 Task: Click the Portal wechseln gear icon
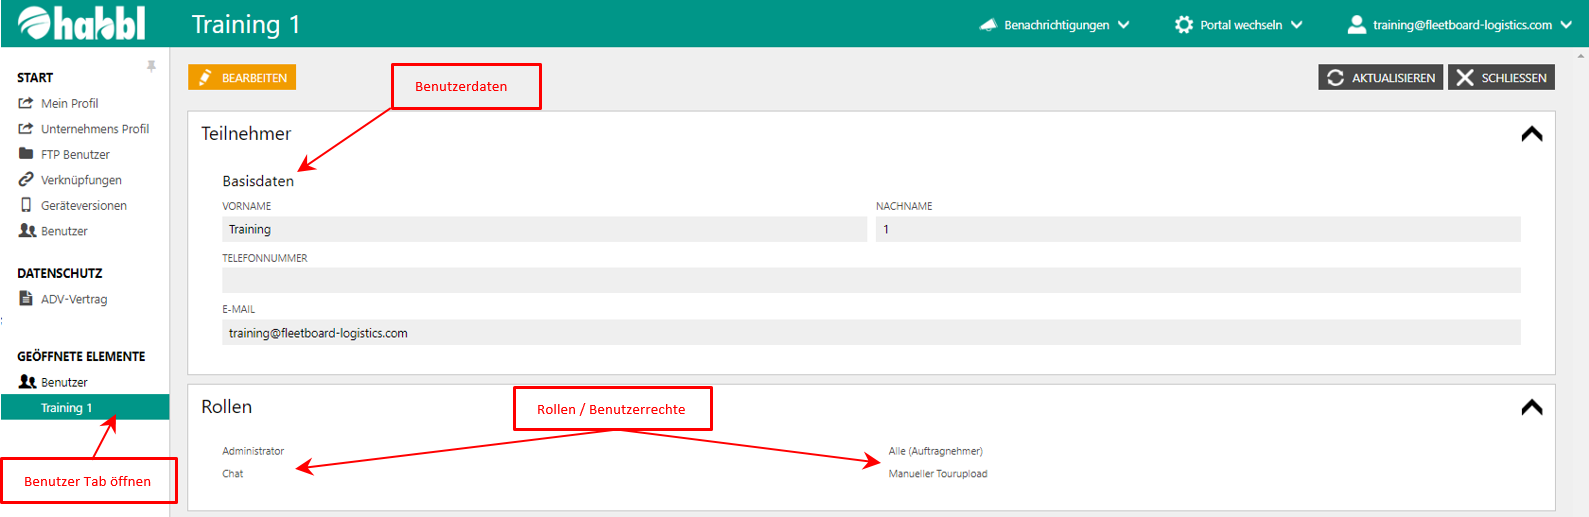pyautogui.click(x=1184, y=25)
